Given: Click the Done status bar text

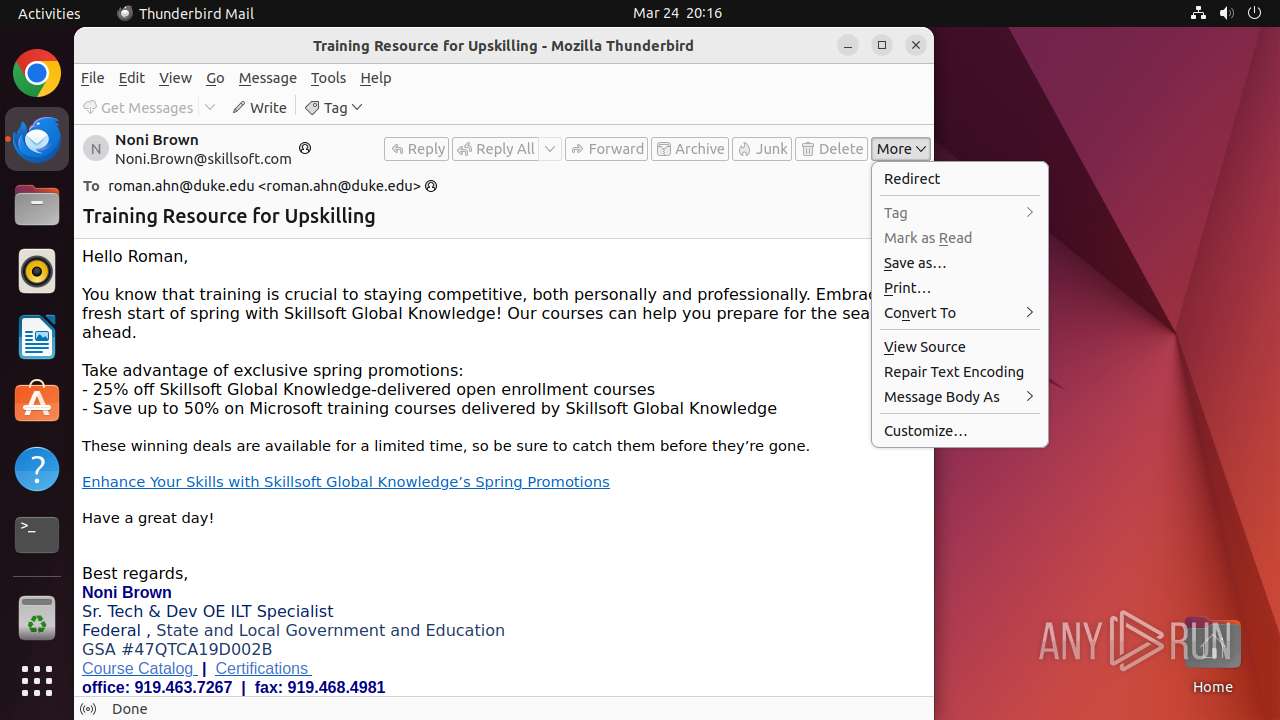Looking at the screenshot, I should 130,709.
